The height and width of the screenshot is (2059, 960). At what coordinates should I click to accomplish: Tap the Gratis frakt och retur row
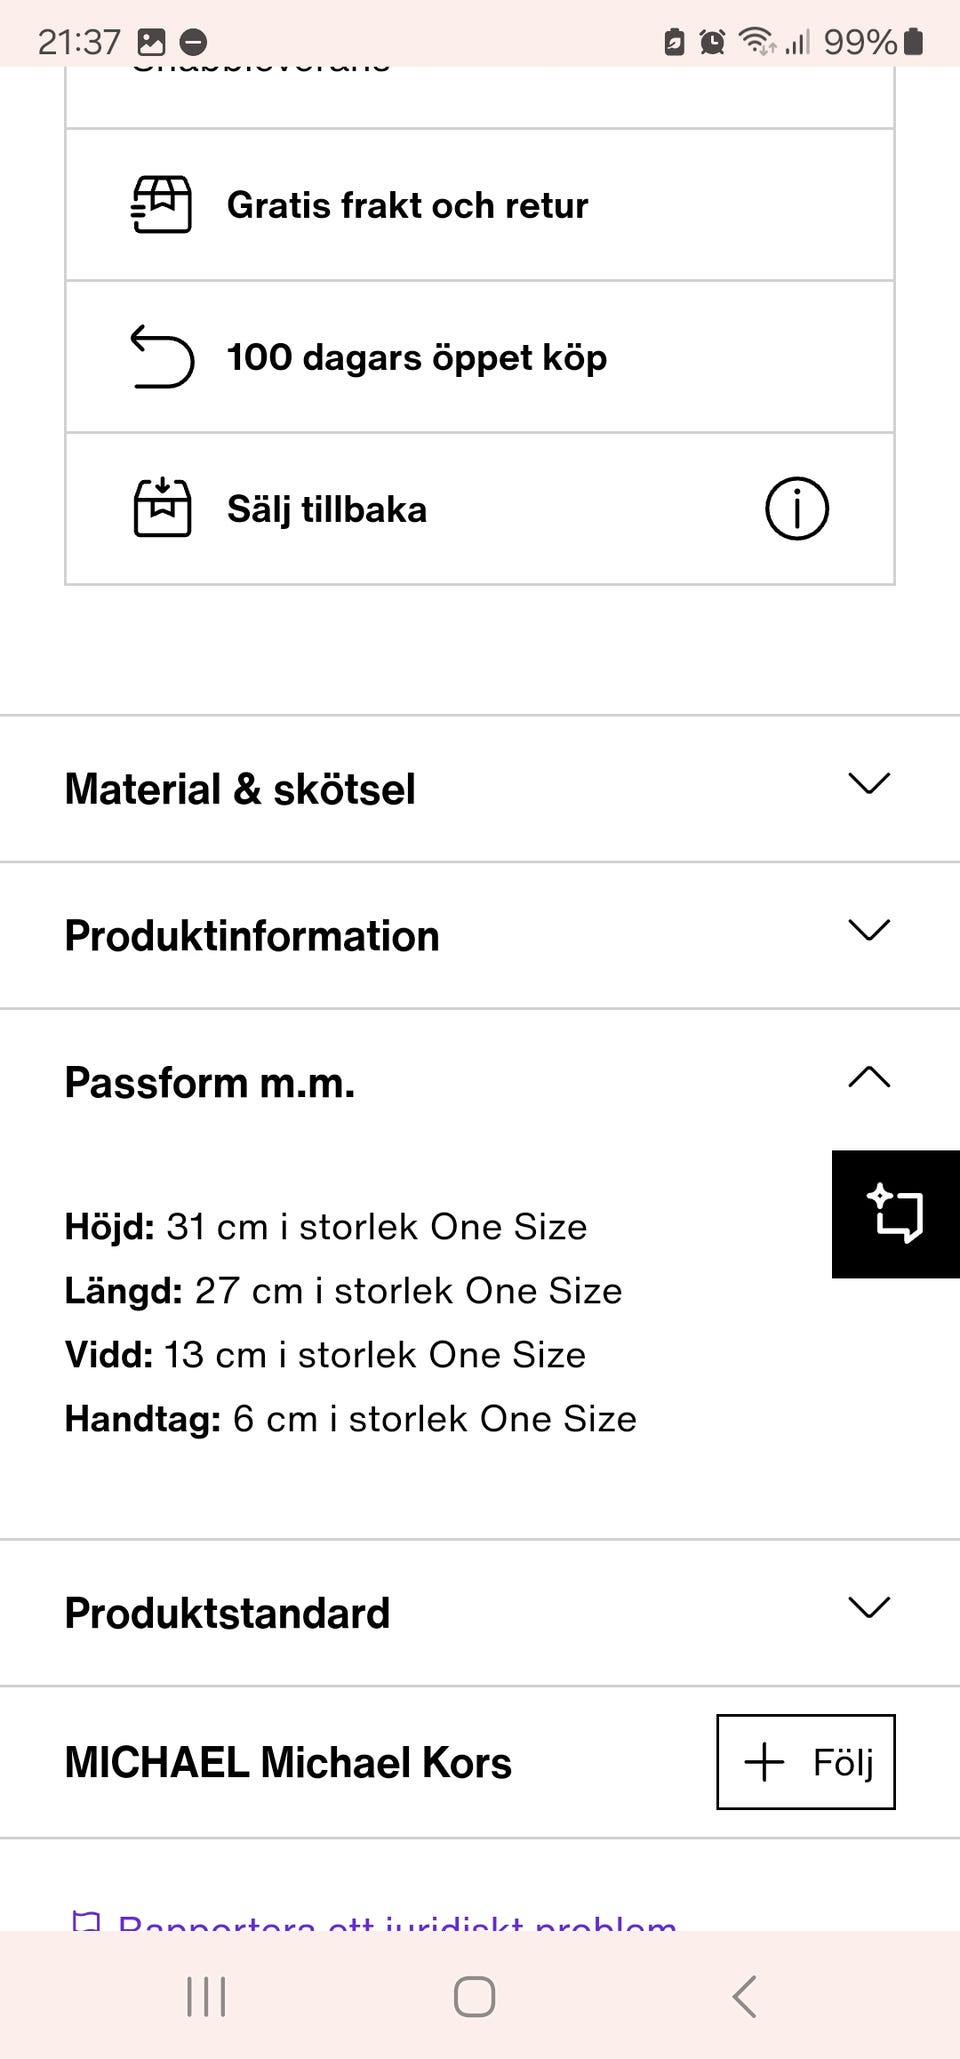click(x=407, y=205)
